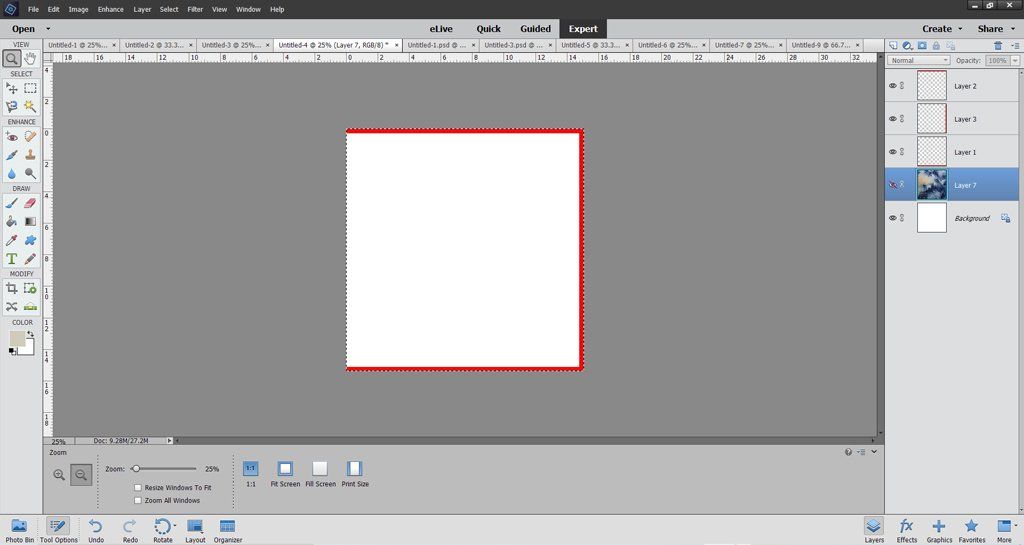Screen dimensions: 1024x545
Task: Select the Eyedropper color picker tool
Action: 12,240
